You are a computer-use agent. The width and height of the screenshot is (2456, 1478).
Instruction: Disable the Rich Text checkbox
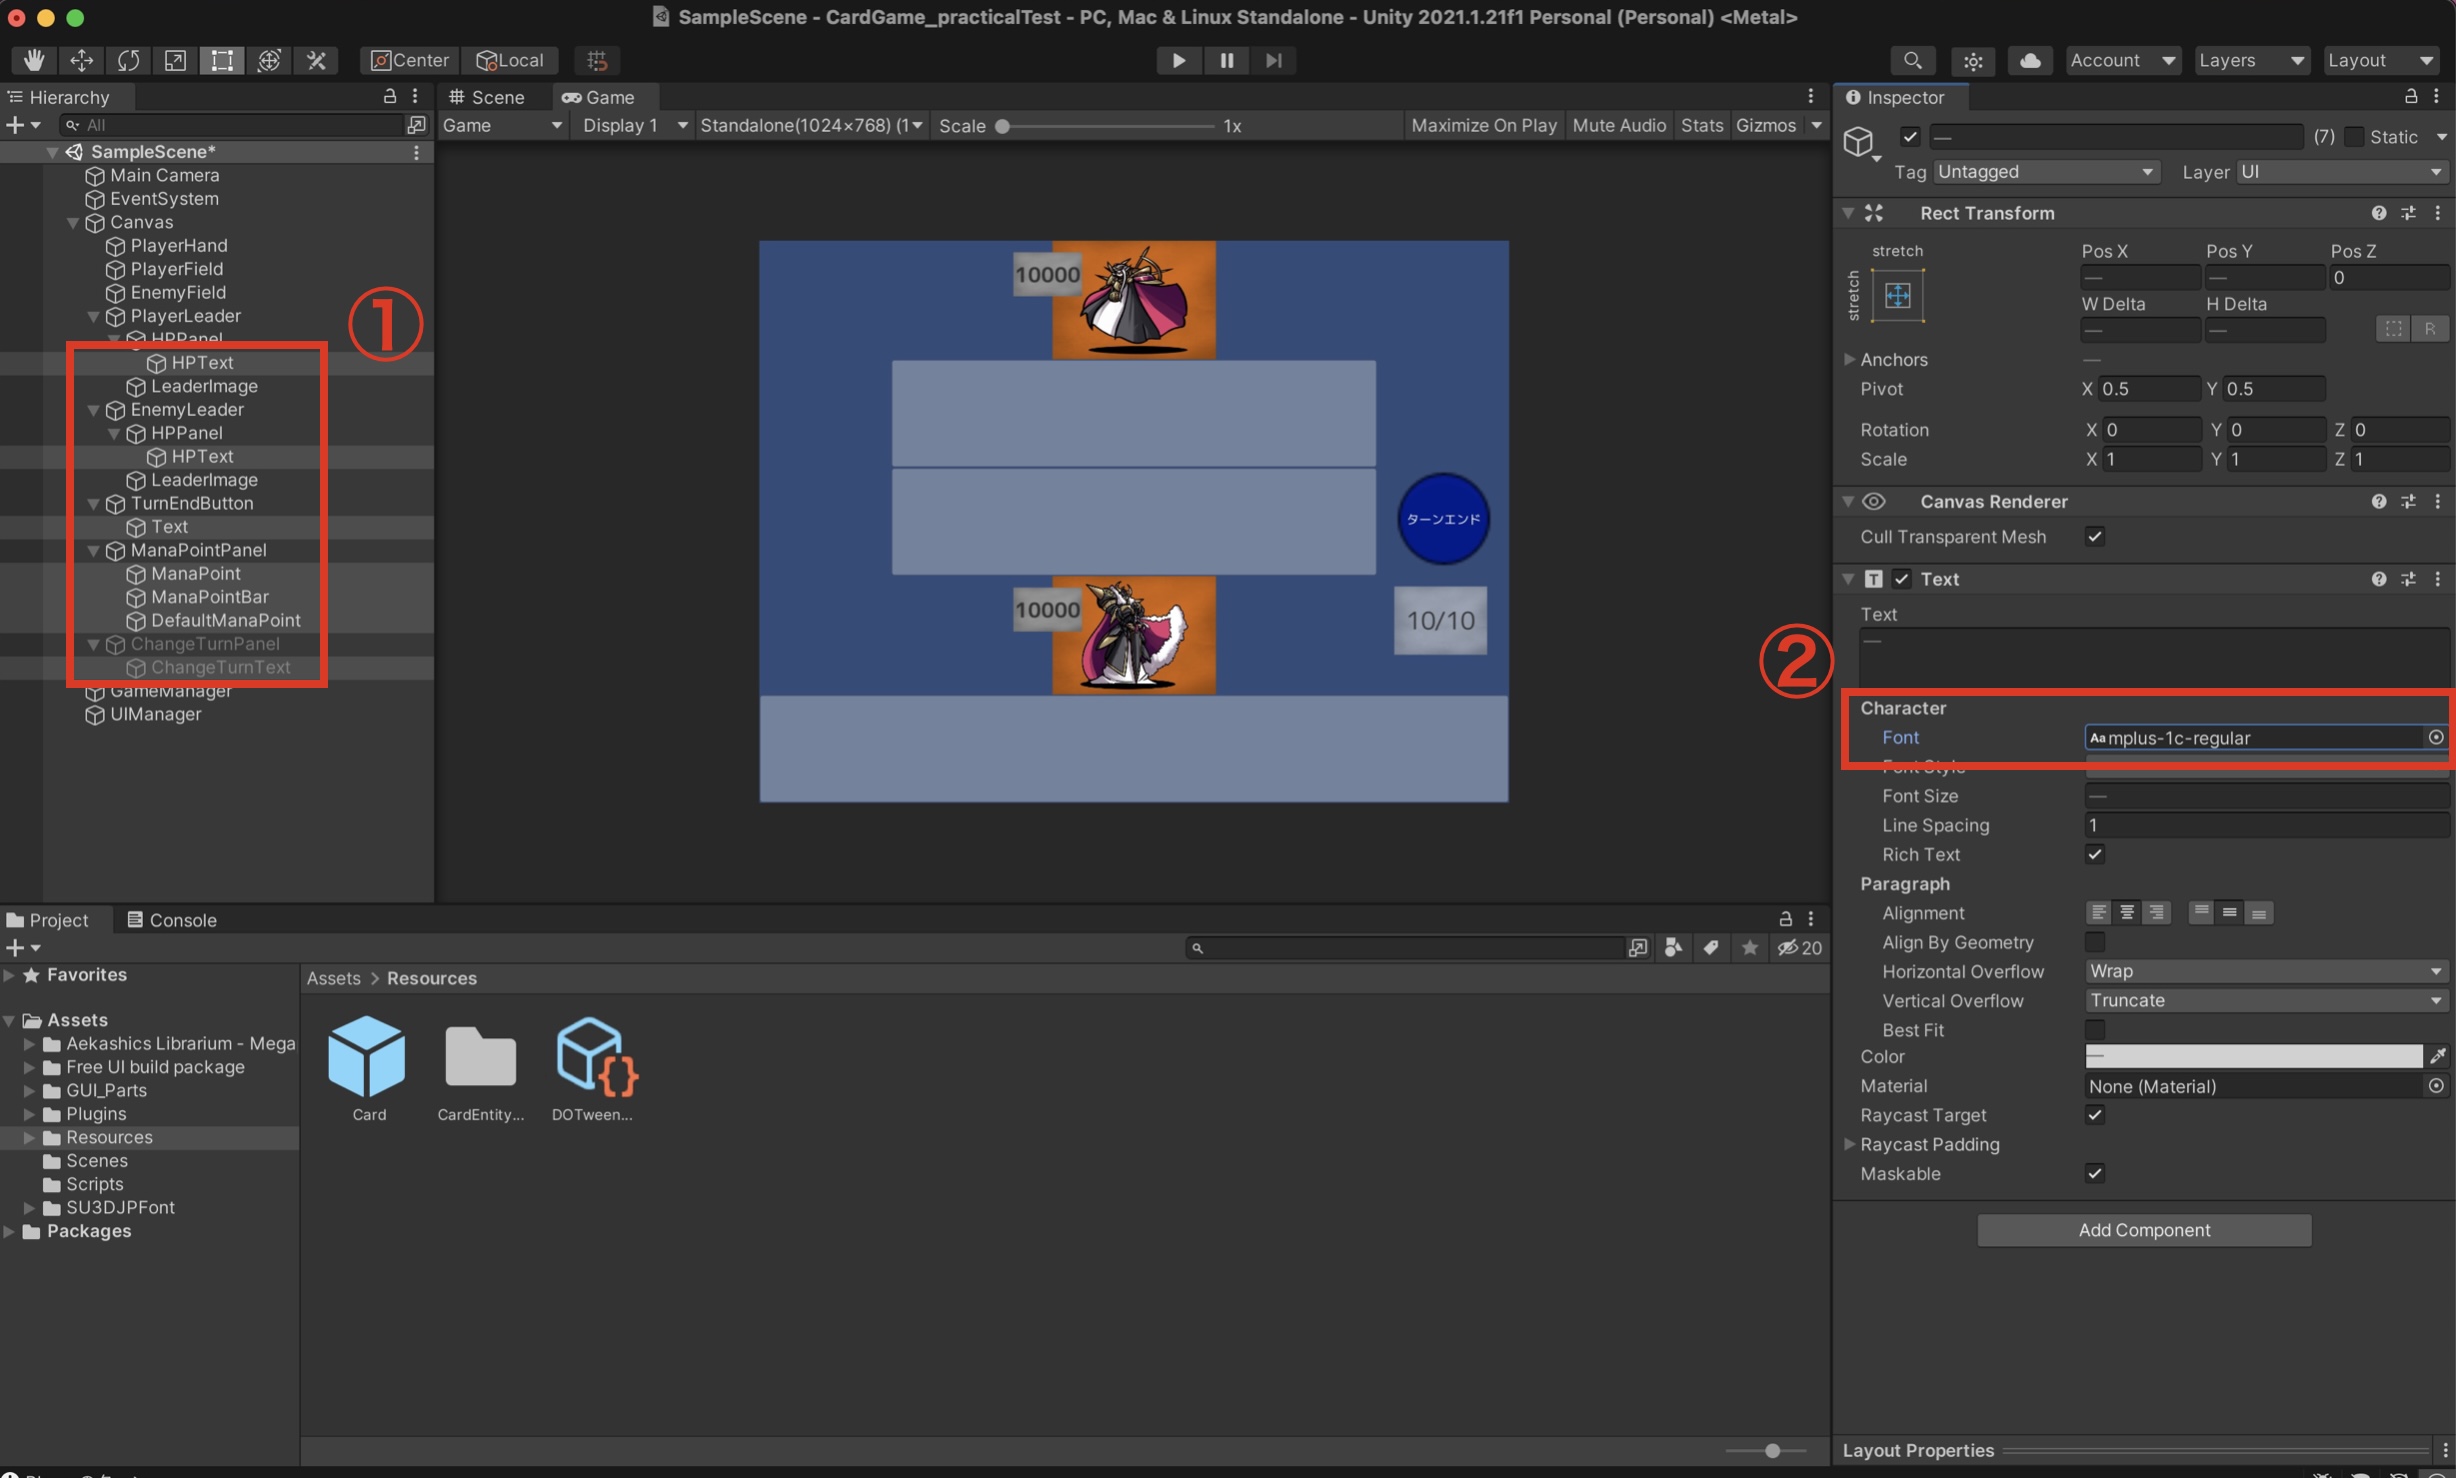2094,854
